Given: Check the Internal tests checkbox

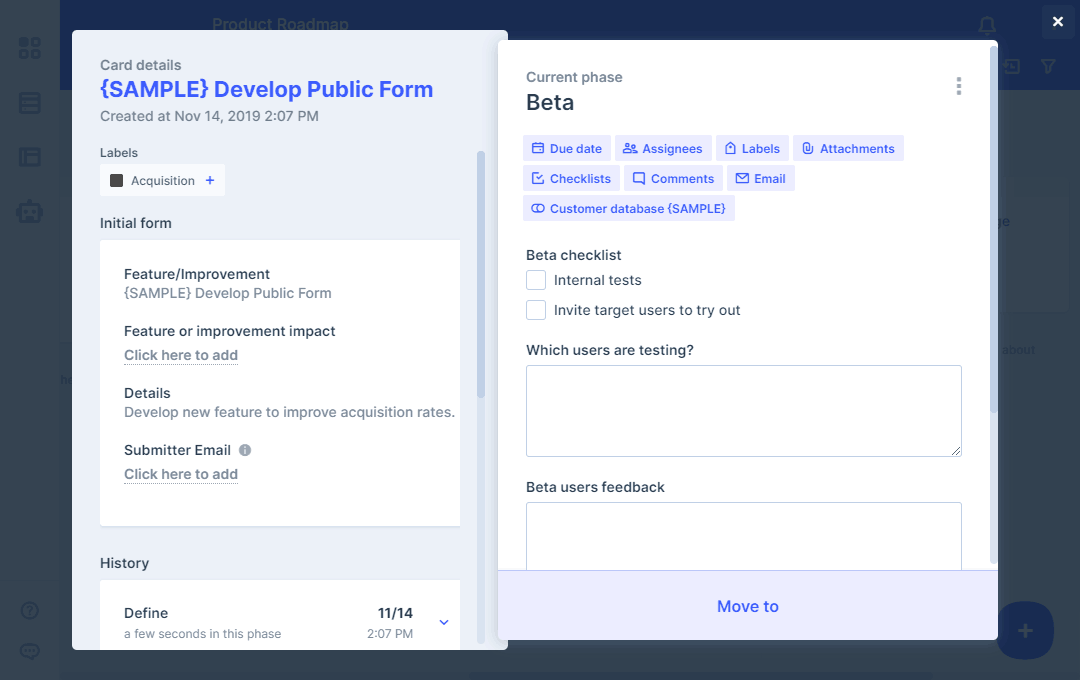Looking at the screenshot, I should coord(536,280).
